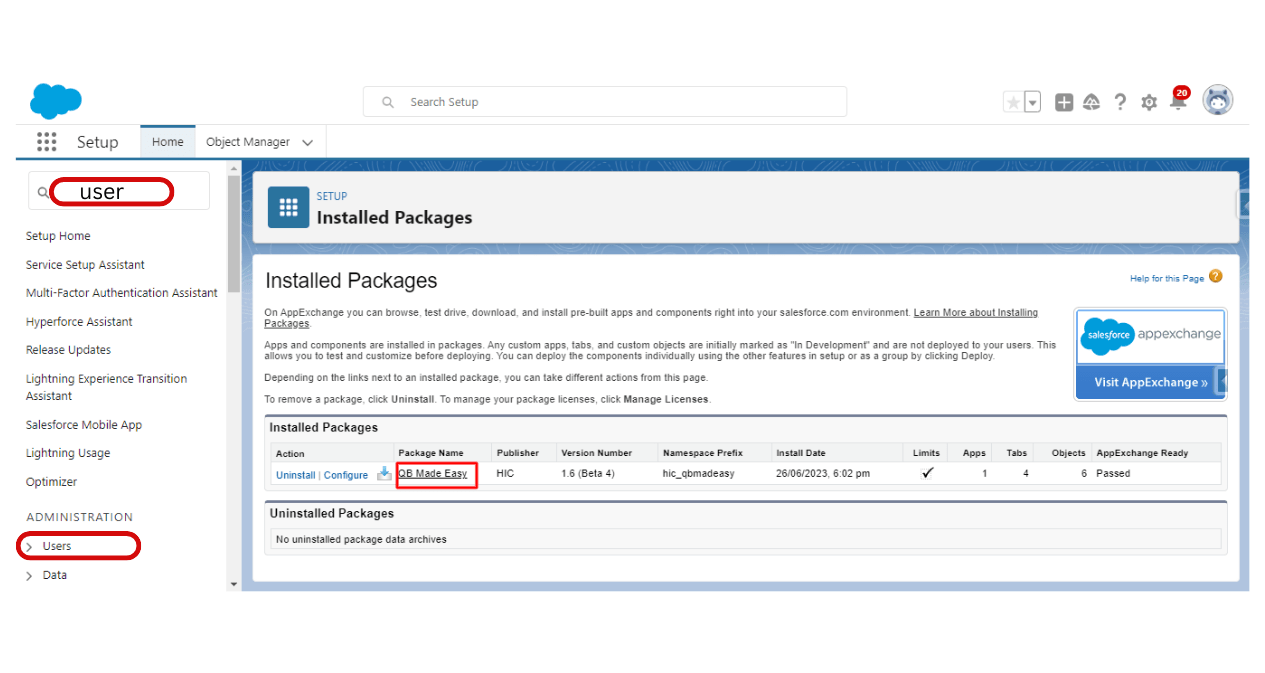Open Multi-Factor Authentication Assistant
This screenshot has width=1265, height=673.
(122, 293)
